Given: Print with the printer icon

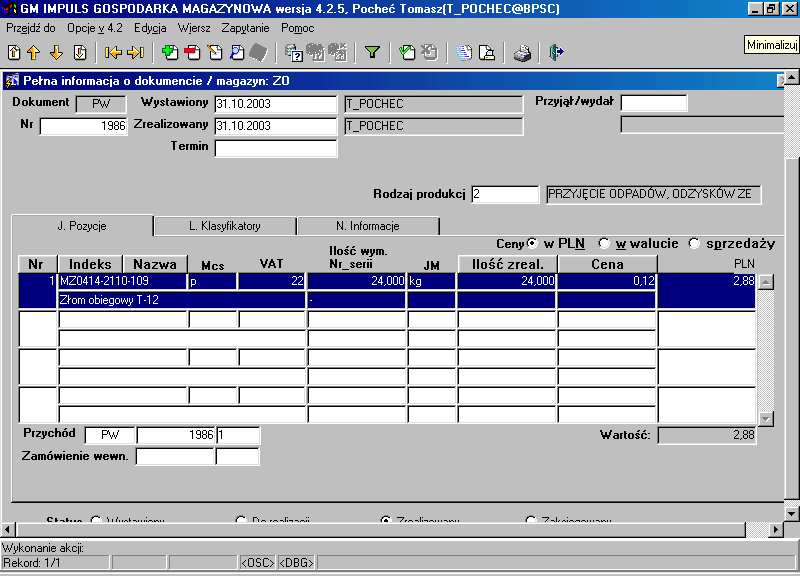Looking at the screenshot, I should [522, 52].
